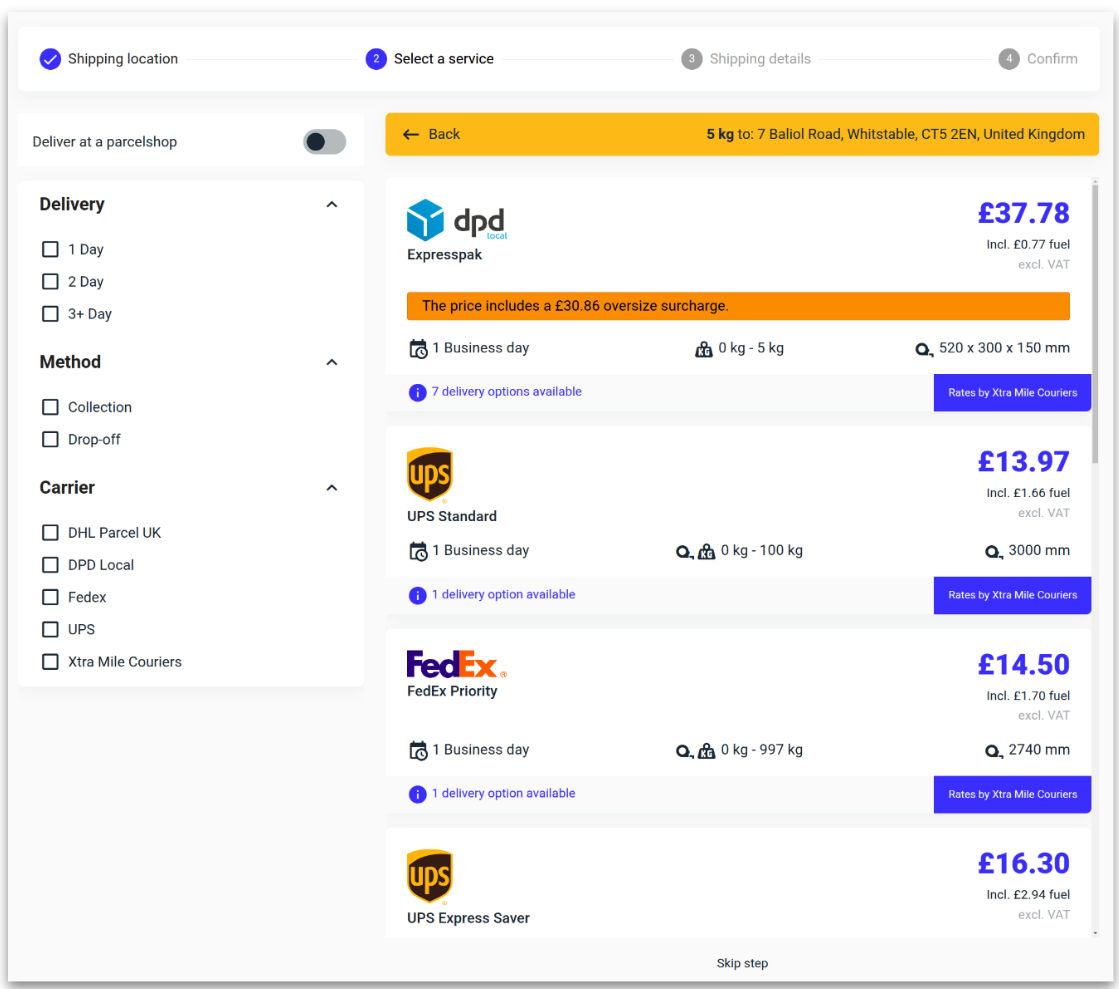
Task: Click the UPS Express Saver logo
Action: point(430,877)
